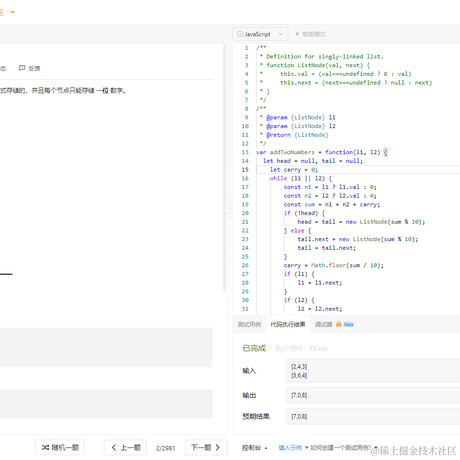Viewport: 460px width, 460px height.
Task: Go to next problem with 下一题
Action: point(206,447)
